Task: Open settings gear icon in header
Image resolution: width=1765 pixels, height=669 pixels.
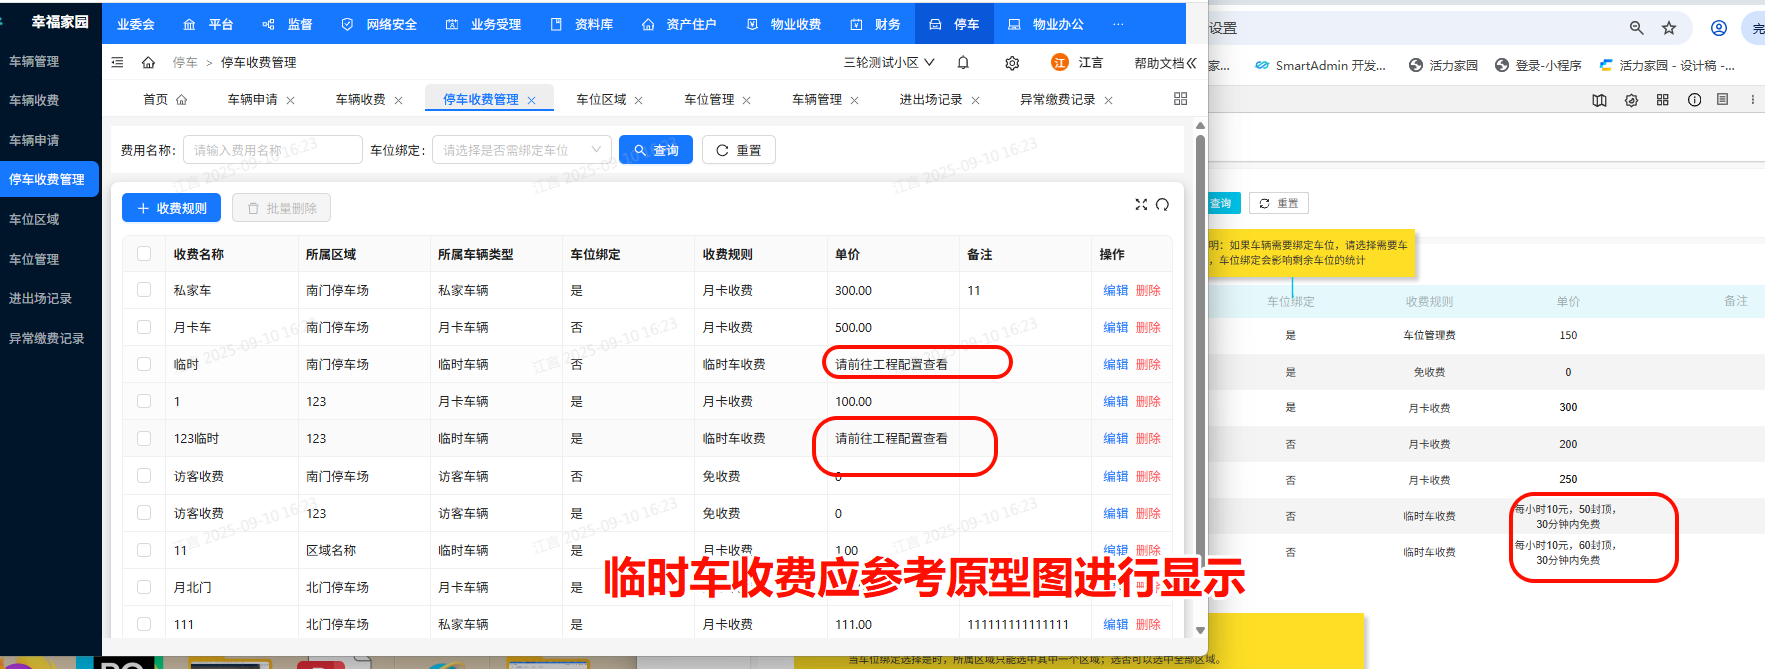Action: (1012, 63)
